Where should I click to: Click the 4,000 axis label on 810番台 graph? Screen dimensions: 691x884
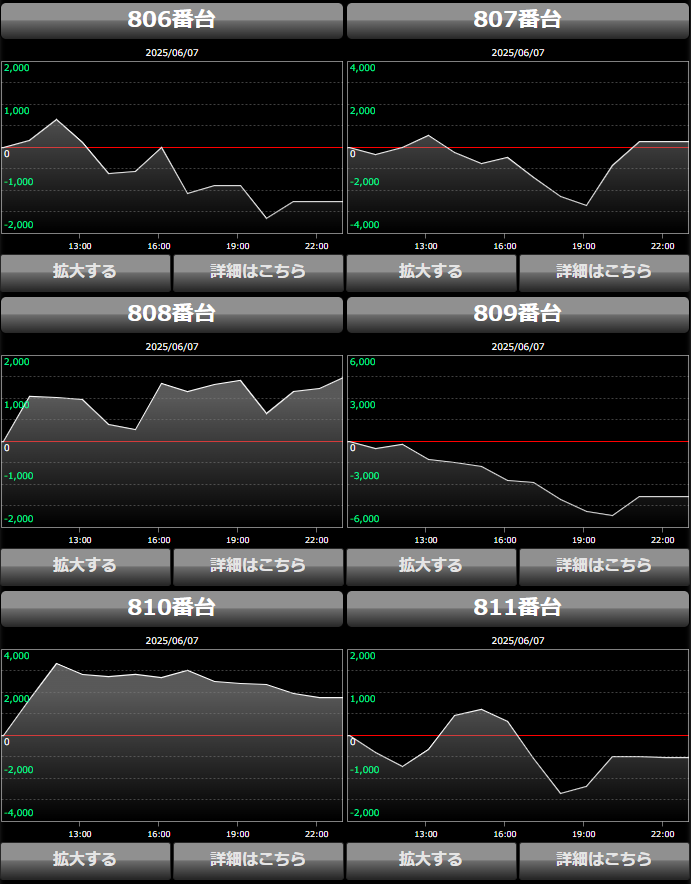pyautogui.click(x=16, y=656)
